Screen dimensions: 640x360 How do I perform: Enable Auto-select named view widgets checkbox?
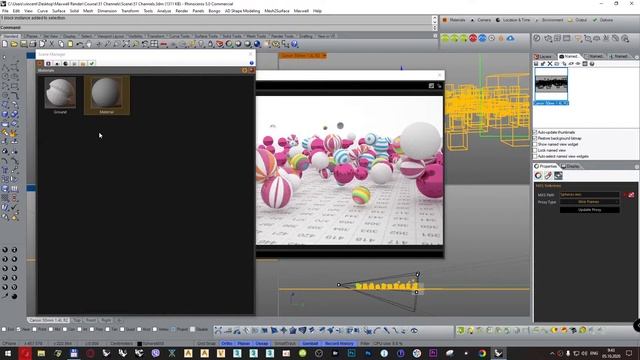tap(535, 156)
